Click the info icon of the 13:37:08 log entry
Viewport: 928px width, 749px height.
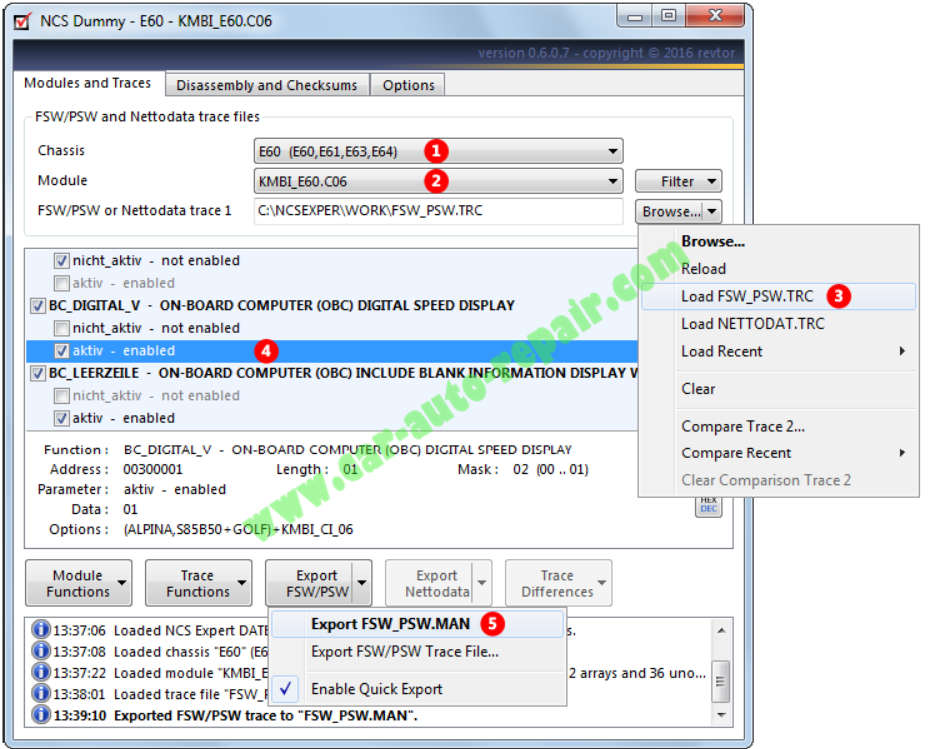coord(40,650)
